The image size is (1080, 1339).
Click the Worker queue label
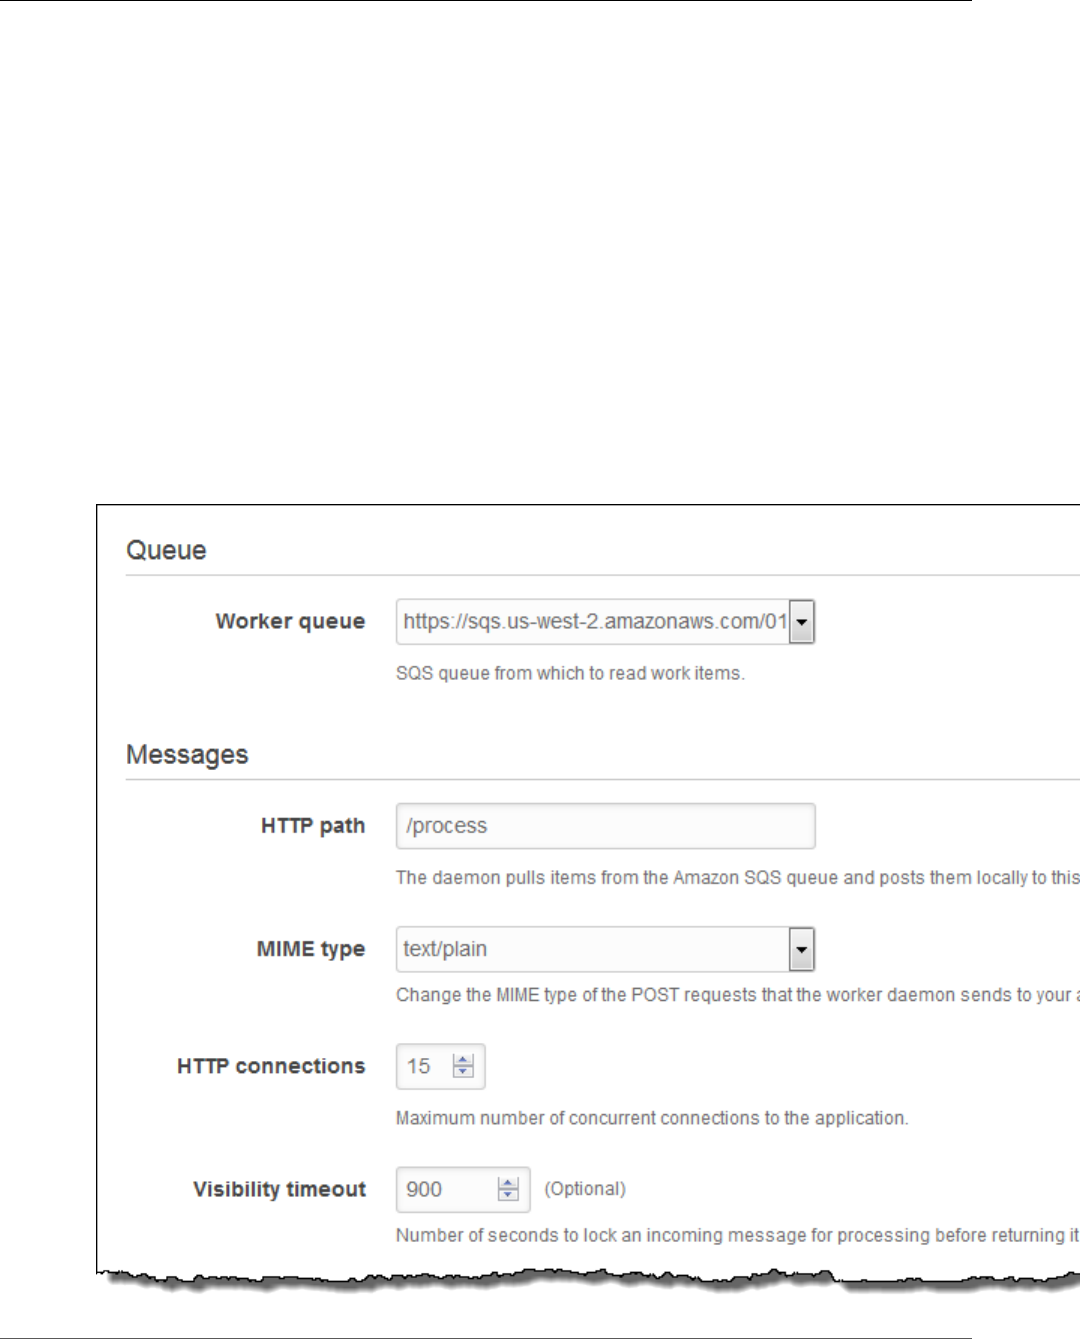tap(290, 621)
